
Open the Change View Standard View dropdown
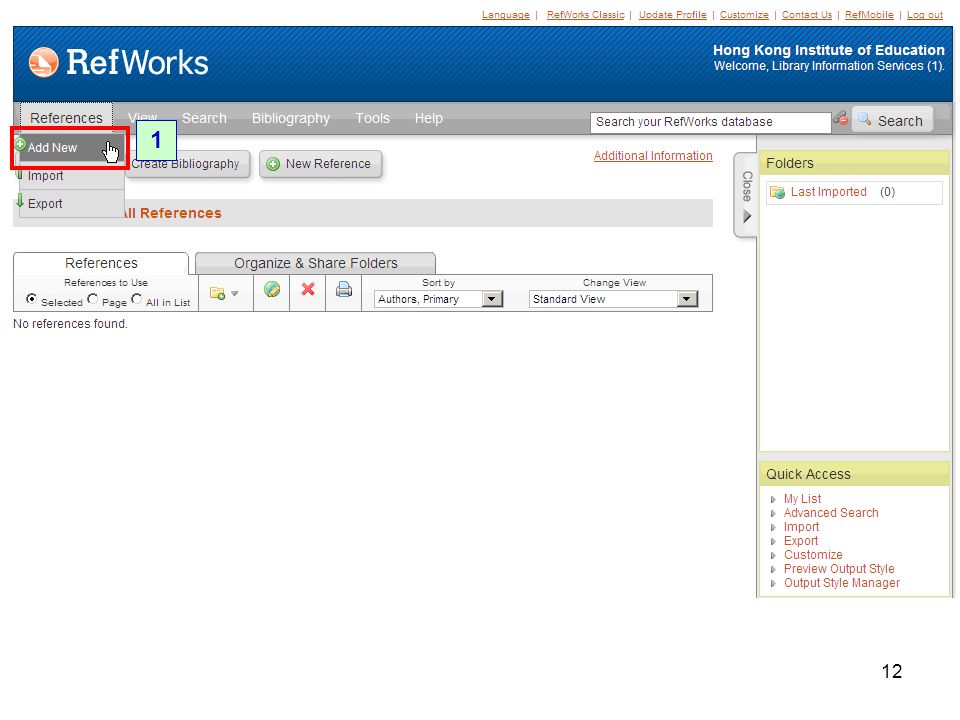tap(613, 299)
